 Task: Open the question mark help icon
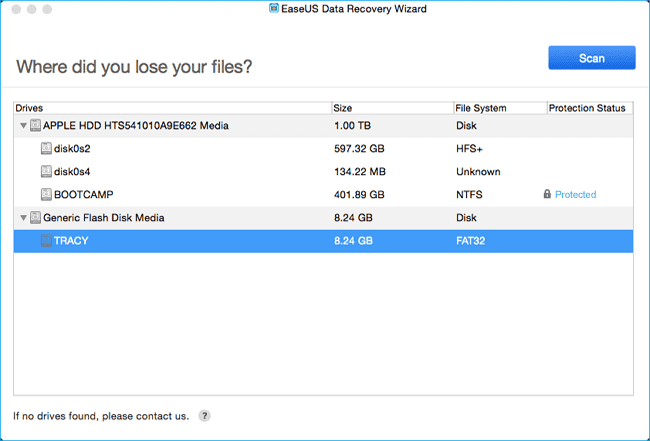[204, 415]
